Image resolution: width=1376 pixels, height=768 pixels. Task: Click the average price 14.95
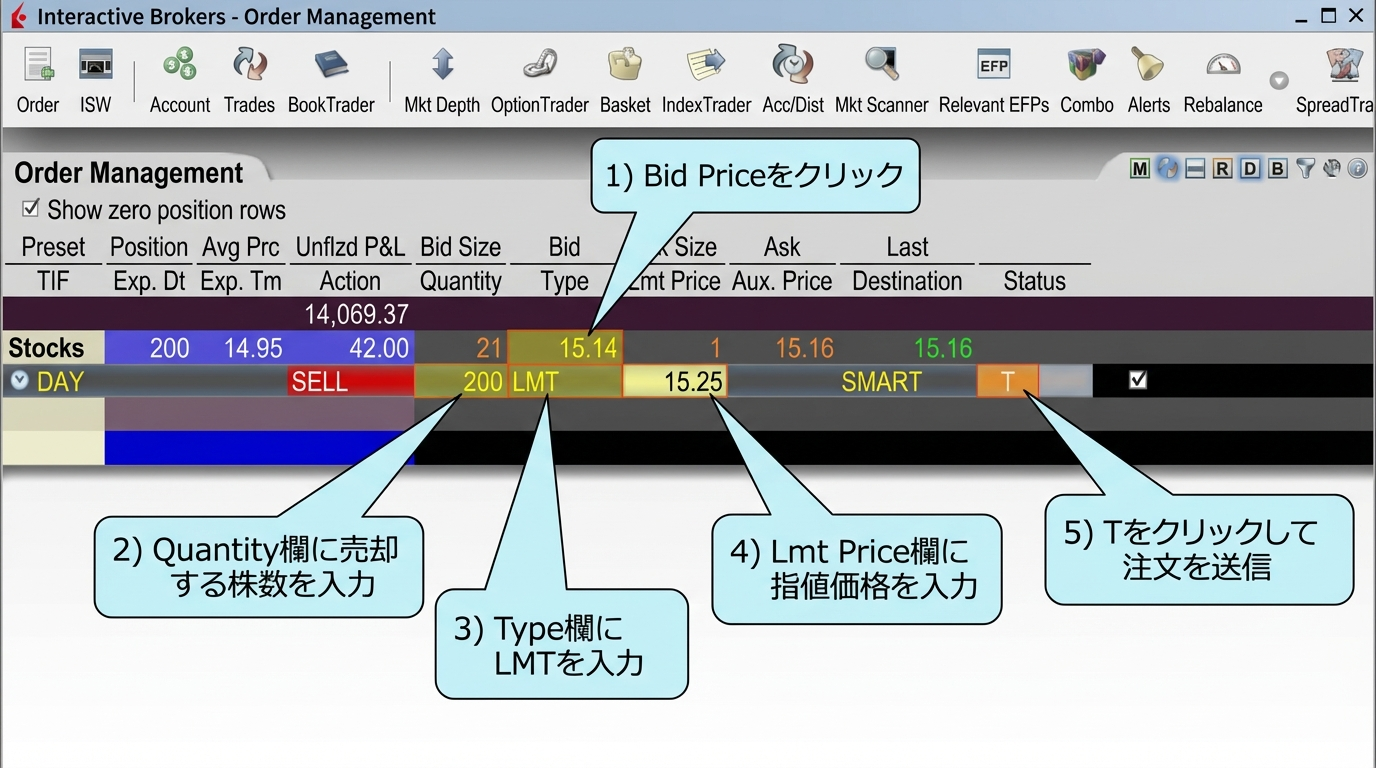pyautogui.click(x=253, y=348)
